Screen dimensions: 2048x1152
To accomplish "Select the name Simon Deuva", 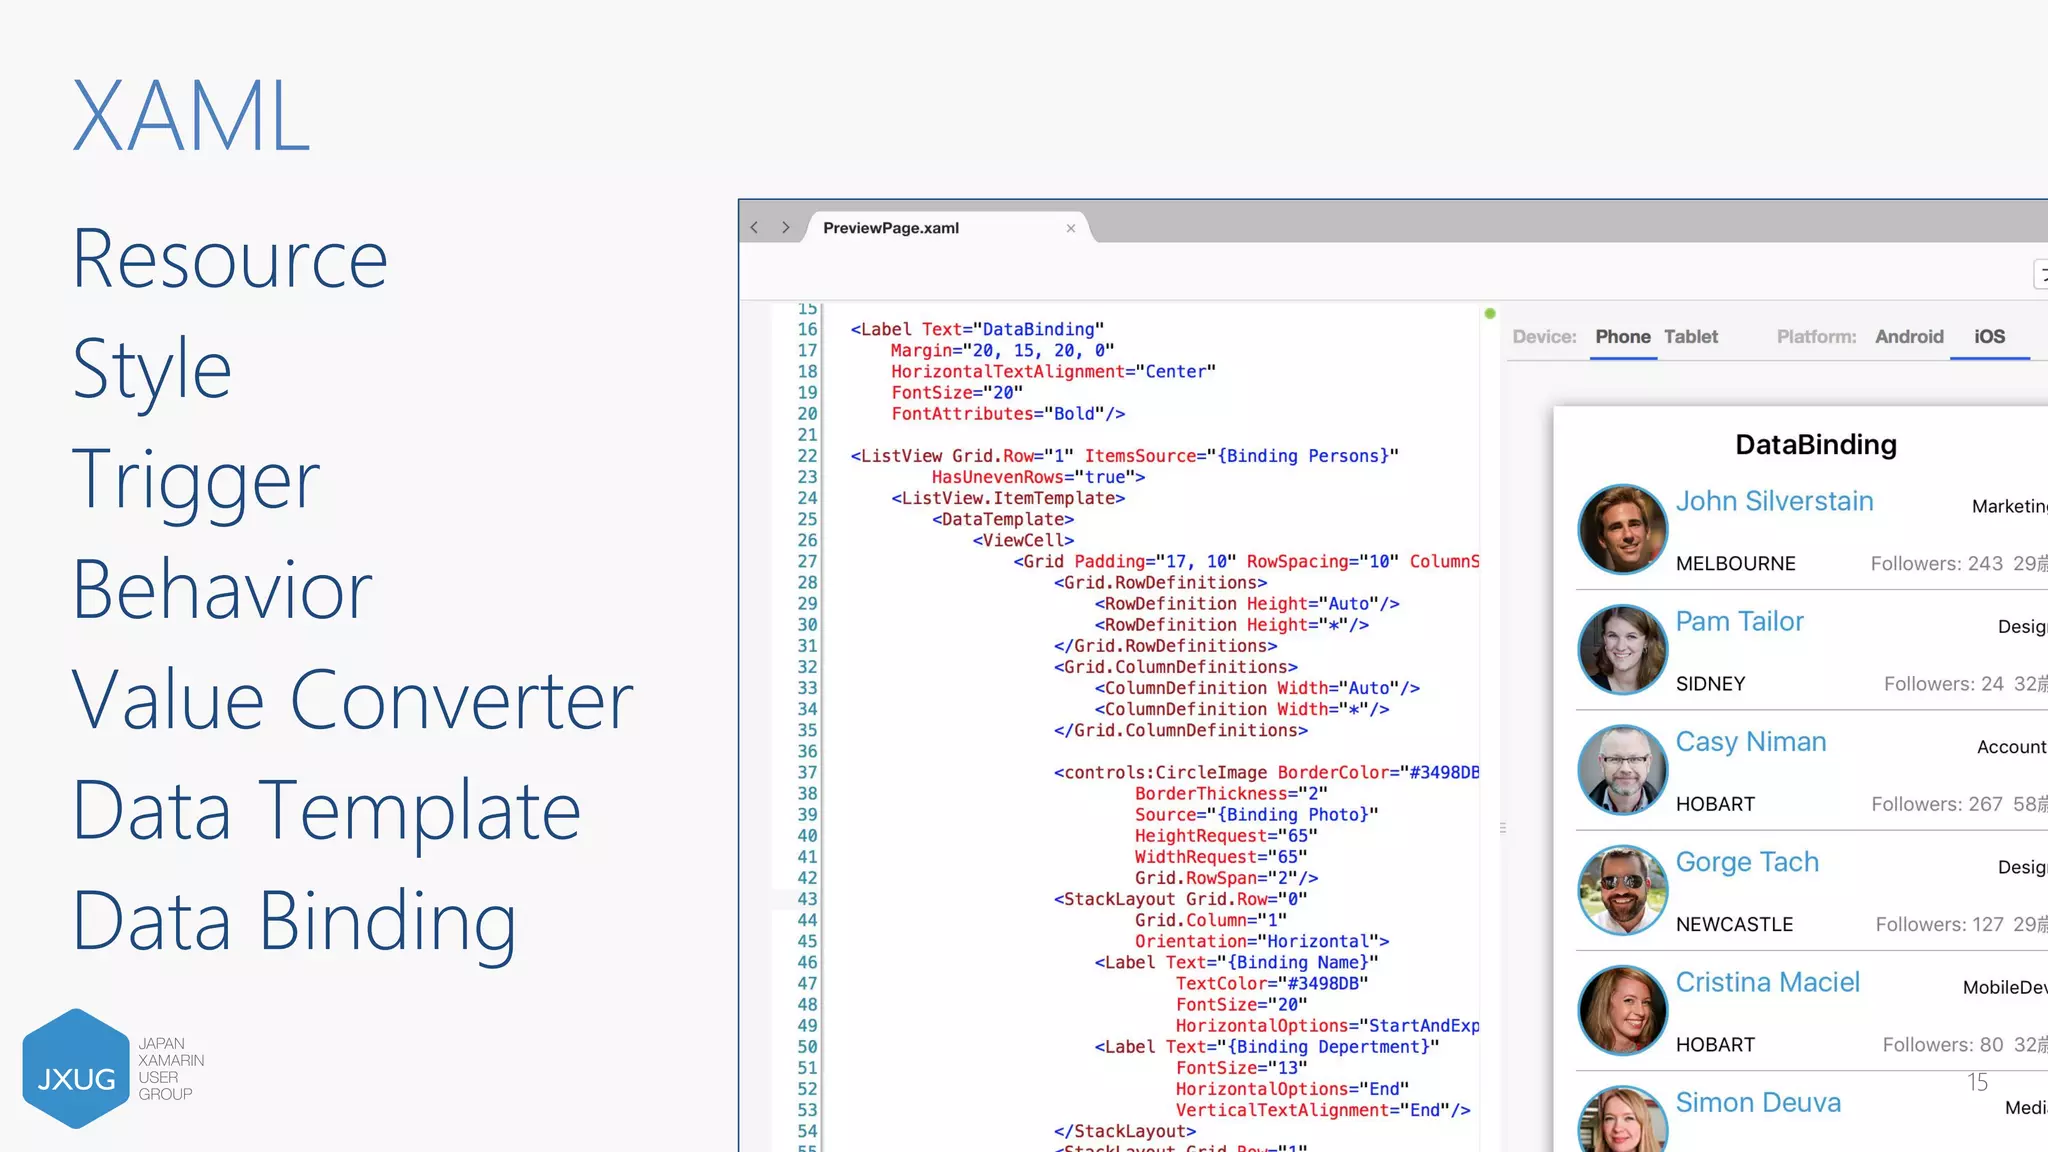I will click(1758, 1102).
